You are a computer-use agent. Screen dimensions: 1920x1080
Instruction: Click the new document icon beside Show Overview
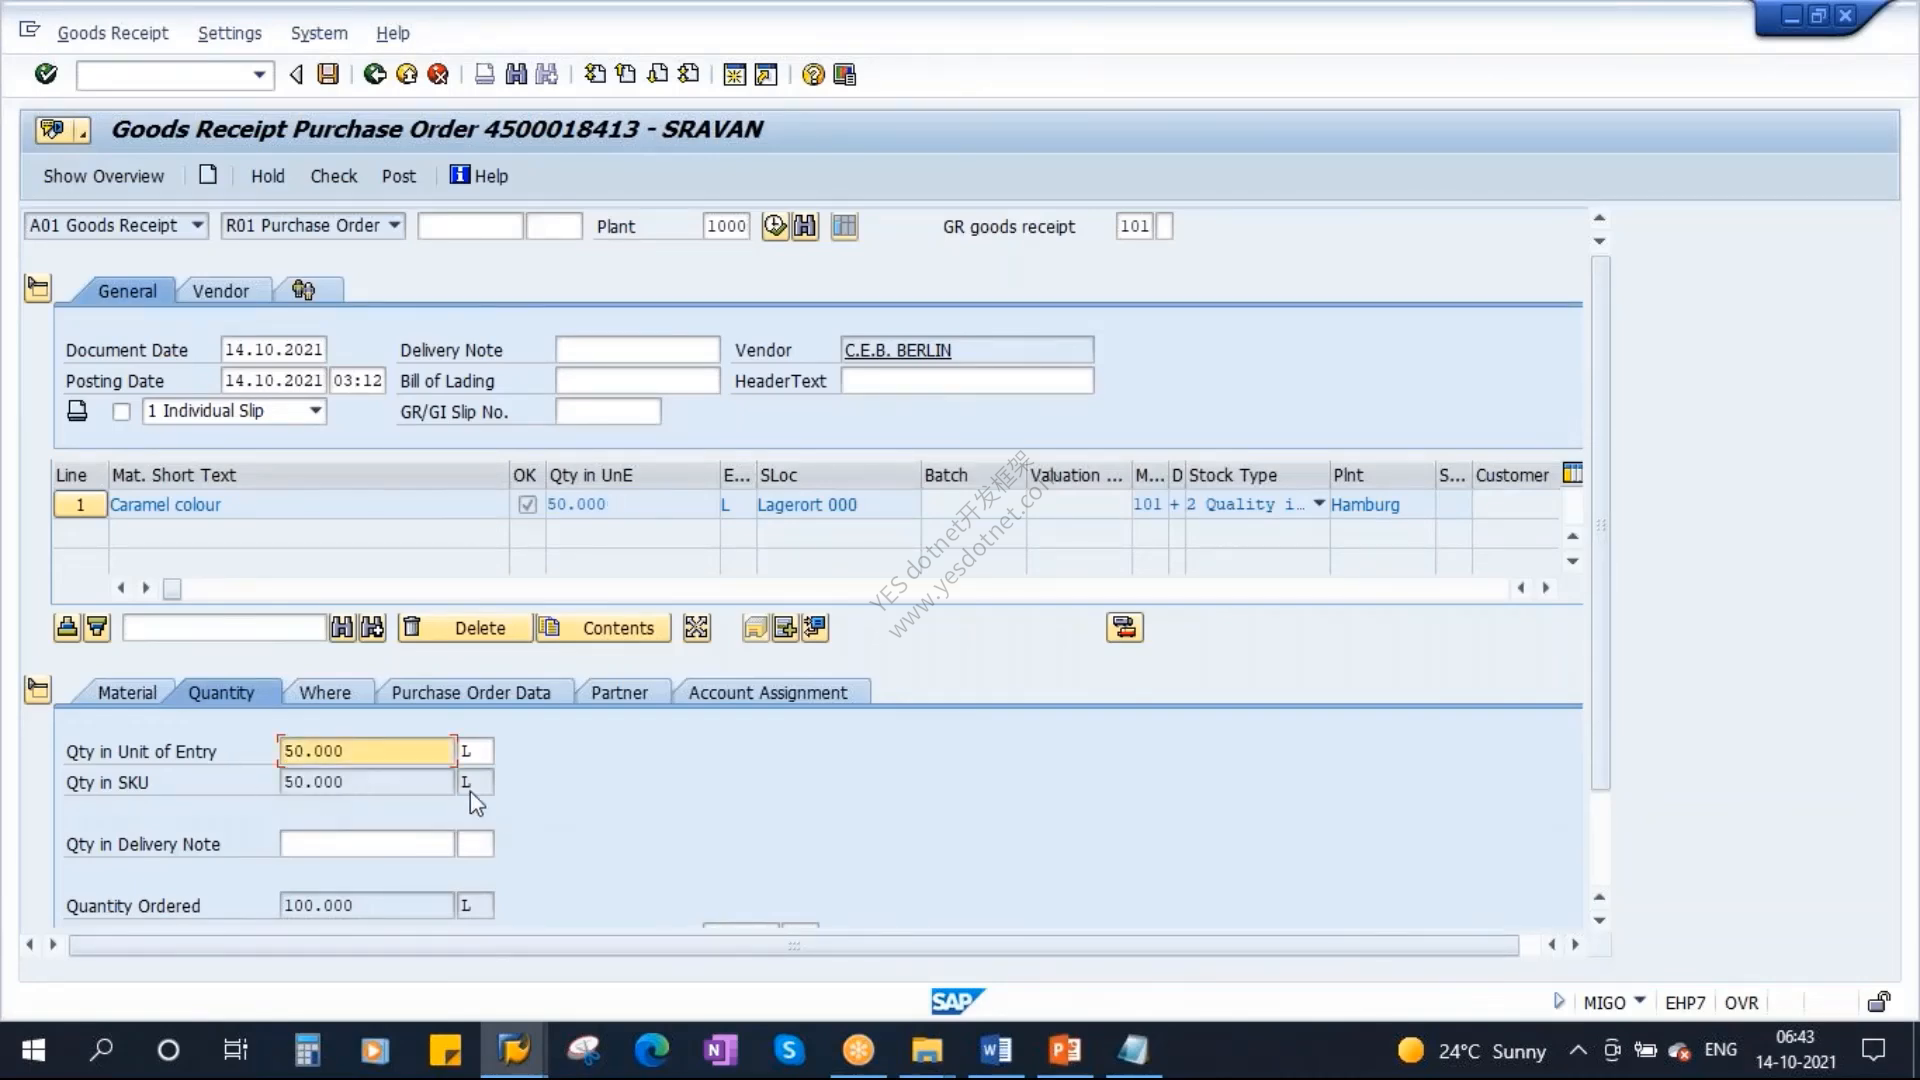pos(208,175)
